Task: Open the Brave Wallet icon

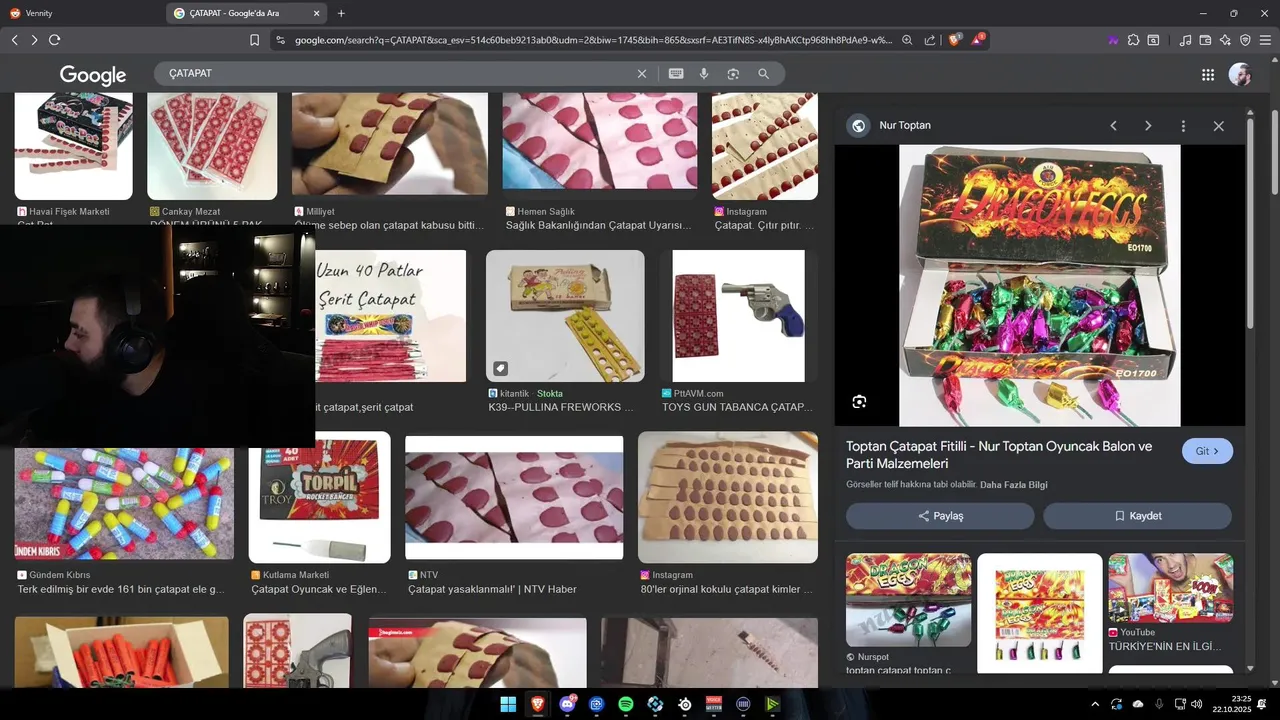Action: [x=1205, y=40]
